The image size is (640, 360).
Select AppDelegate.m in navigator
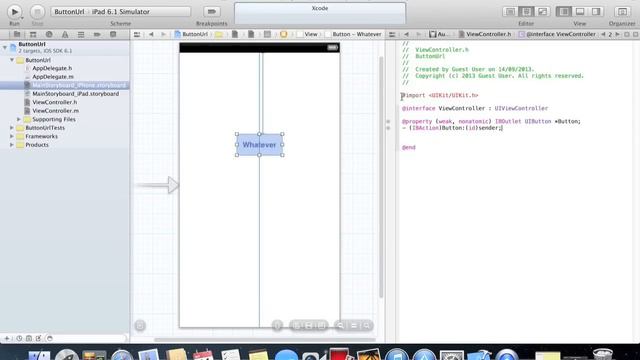[x=53, y=77]
